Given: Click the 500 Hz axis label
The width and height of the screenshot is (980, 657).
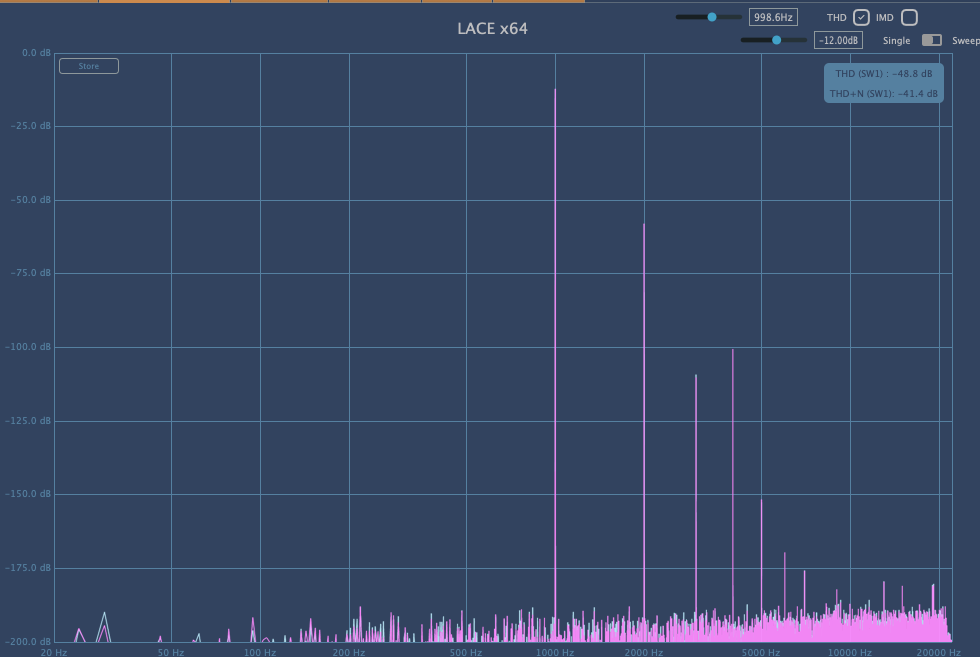Looking at the screenshot, I should [x=466, y=653].
